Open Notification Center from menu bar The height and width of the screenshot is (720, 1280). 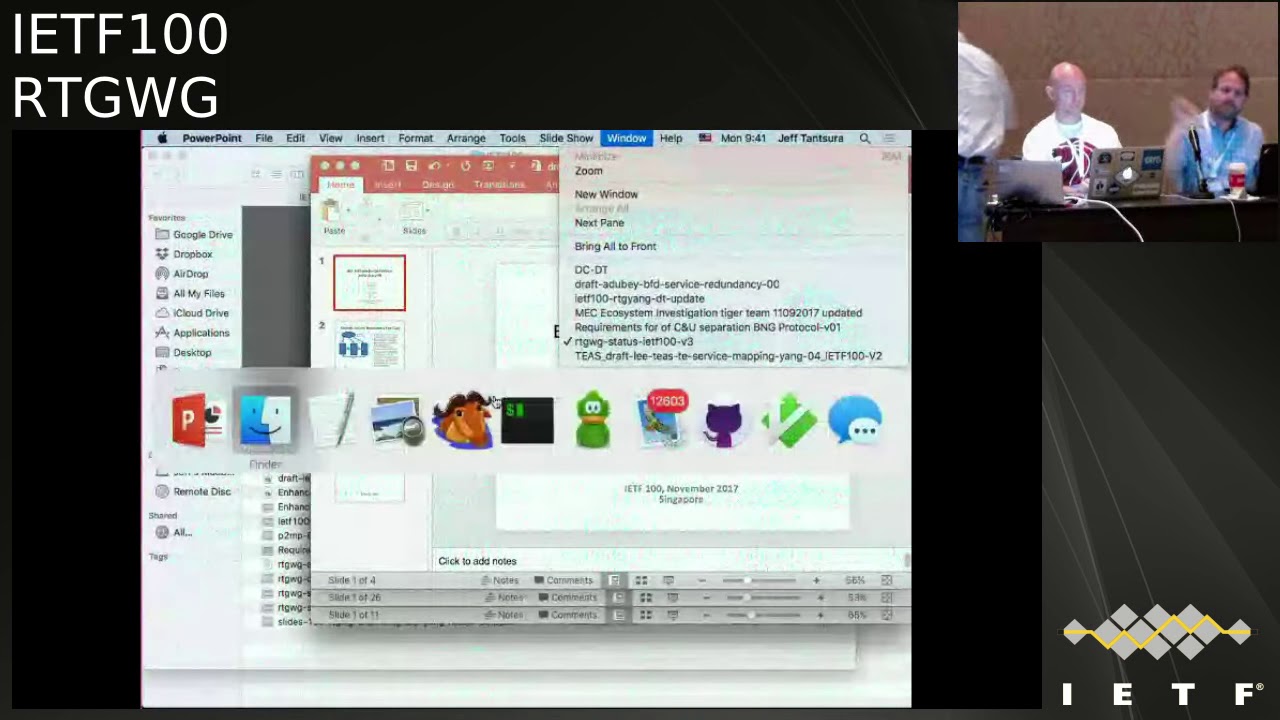click(889, 138)
